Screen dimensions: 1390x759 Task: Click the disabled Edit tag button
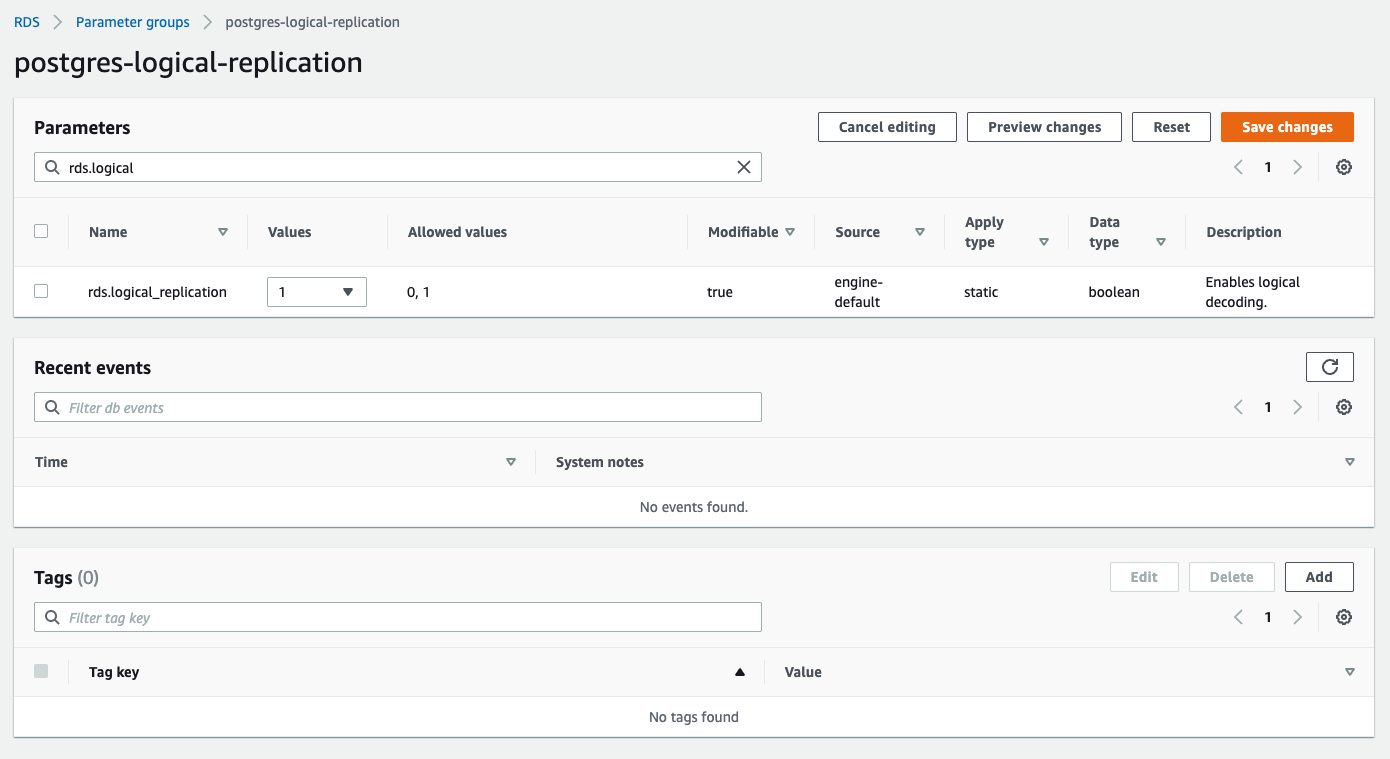1144,577
